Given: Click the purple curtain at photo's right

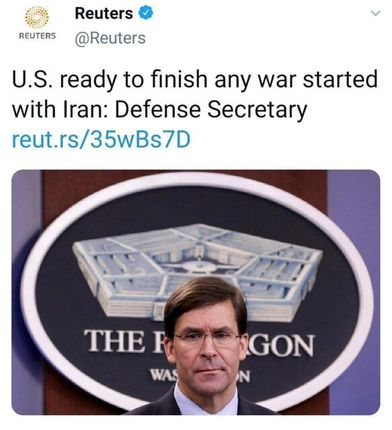Looking at the screenshot, I should (354, 292).
